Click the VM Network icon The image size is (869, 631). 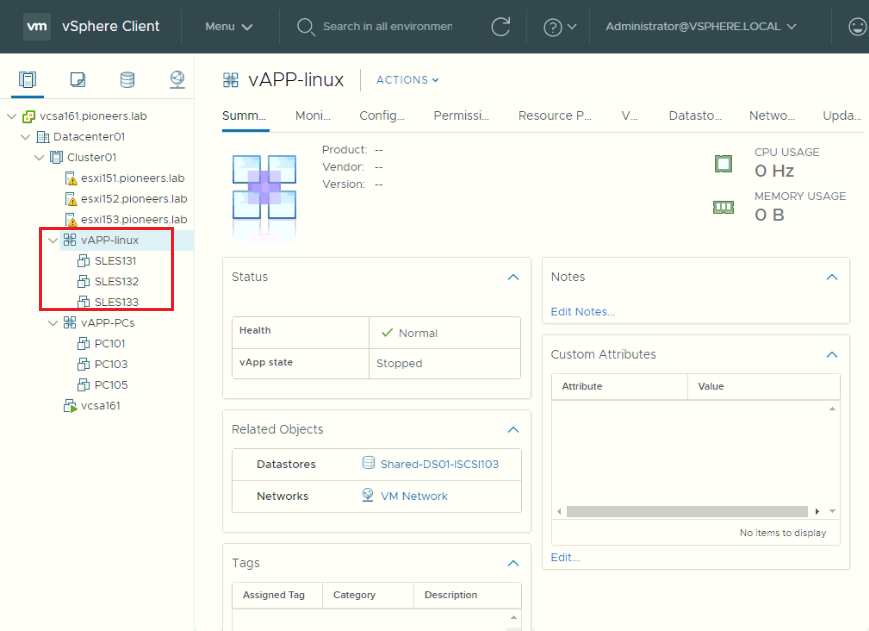click(367, 495)
